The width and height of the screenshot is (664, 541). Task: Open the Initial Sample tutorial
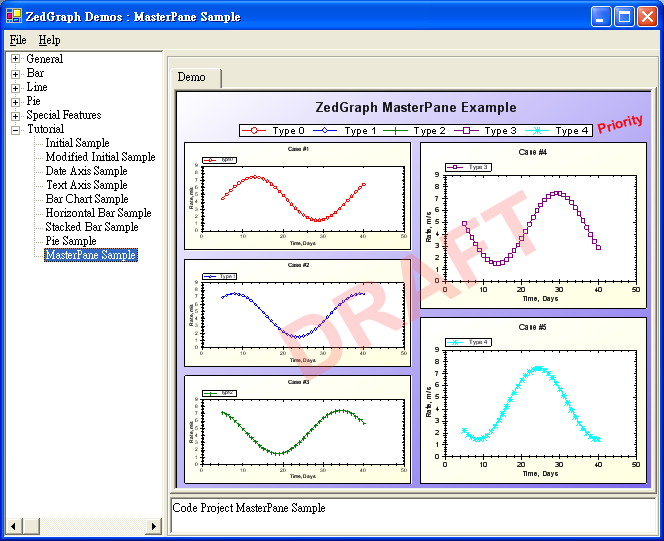click(x=77, y=143)
